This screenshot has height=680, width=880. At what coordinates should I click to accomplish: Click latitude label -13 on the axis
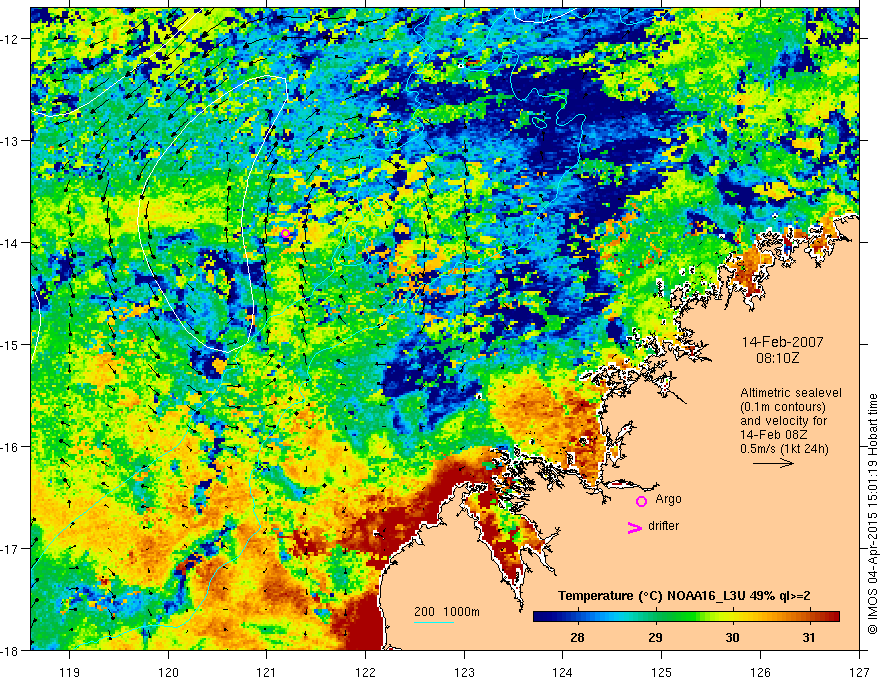(x=11, y=140)
